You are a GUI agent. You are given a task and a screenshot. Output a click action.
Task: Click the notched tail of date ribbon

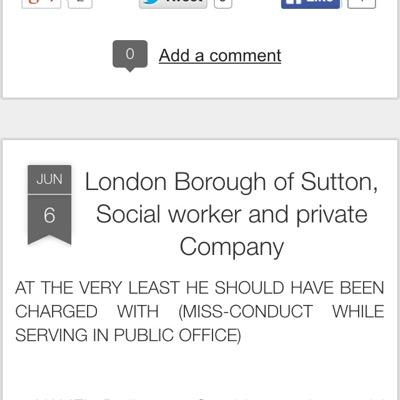pyautogui.click(x=49, y=240)
